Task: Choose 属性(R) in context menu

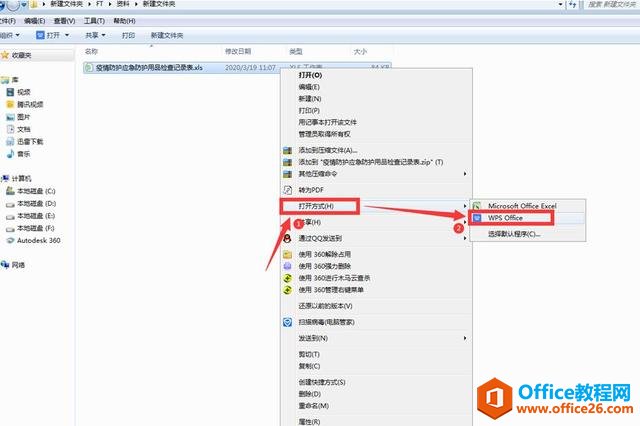Action: pyautogui.click(x=309, y=422)
